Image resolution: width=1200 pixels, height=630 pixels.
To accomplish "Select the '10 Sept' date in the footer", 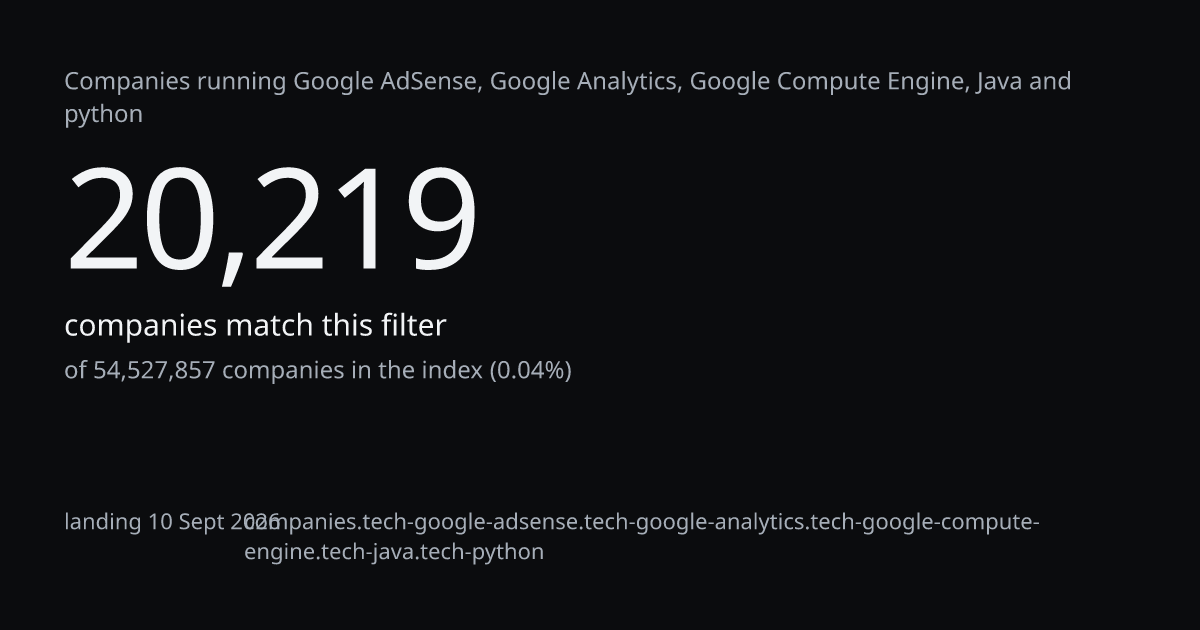I will click(186, 522).
